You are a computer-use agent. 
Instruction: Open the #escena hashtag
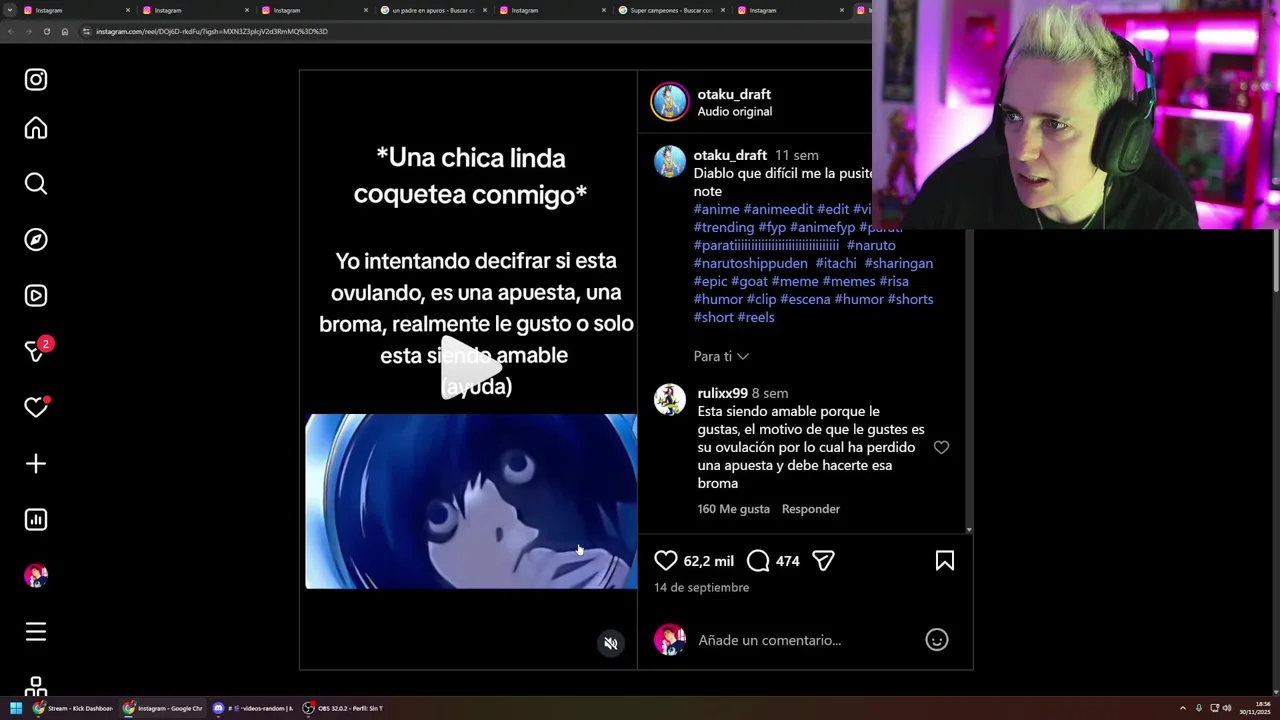(805, 299)
